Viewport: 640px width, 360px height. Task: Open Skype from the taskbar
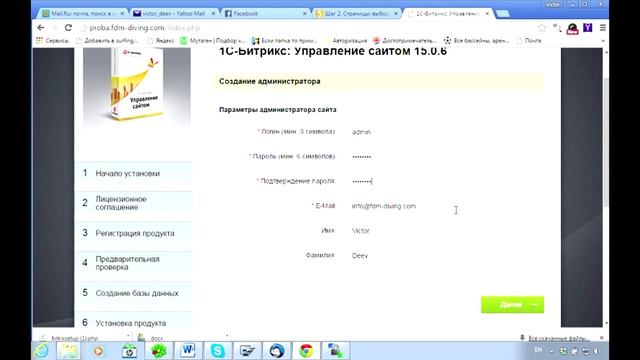218,351
